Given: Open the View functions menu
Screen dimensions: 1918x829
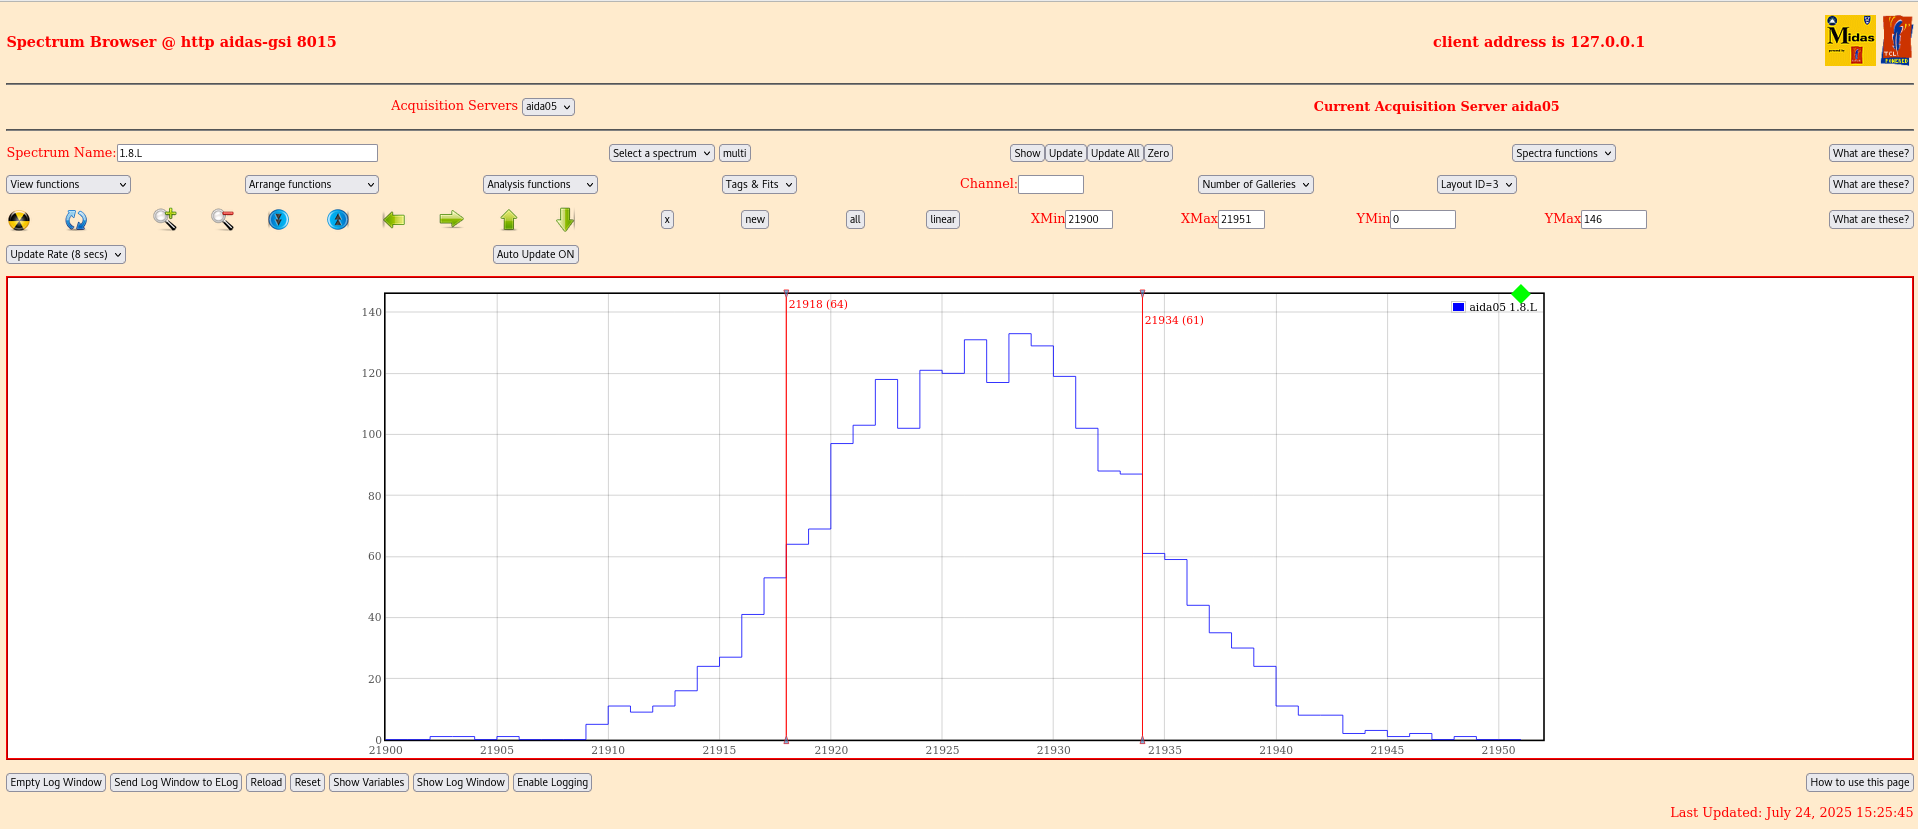Looking at the screenshot, I should (68, 184).
